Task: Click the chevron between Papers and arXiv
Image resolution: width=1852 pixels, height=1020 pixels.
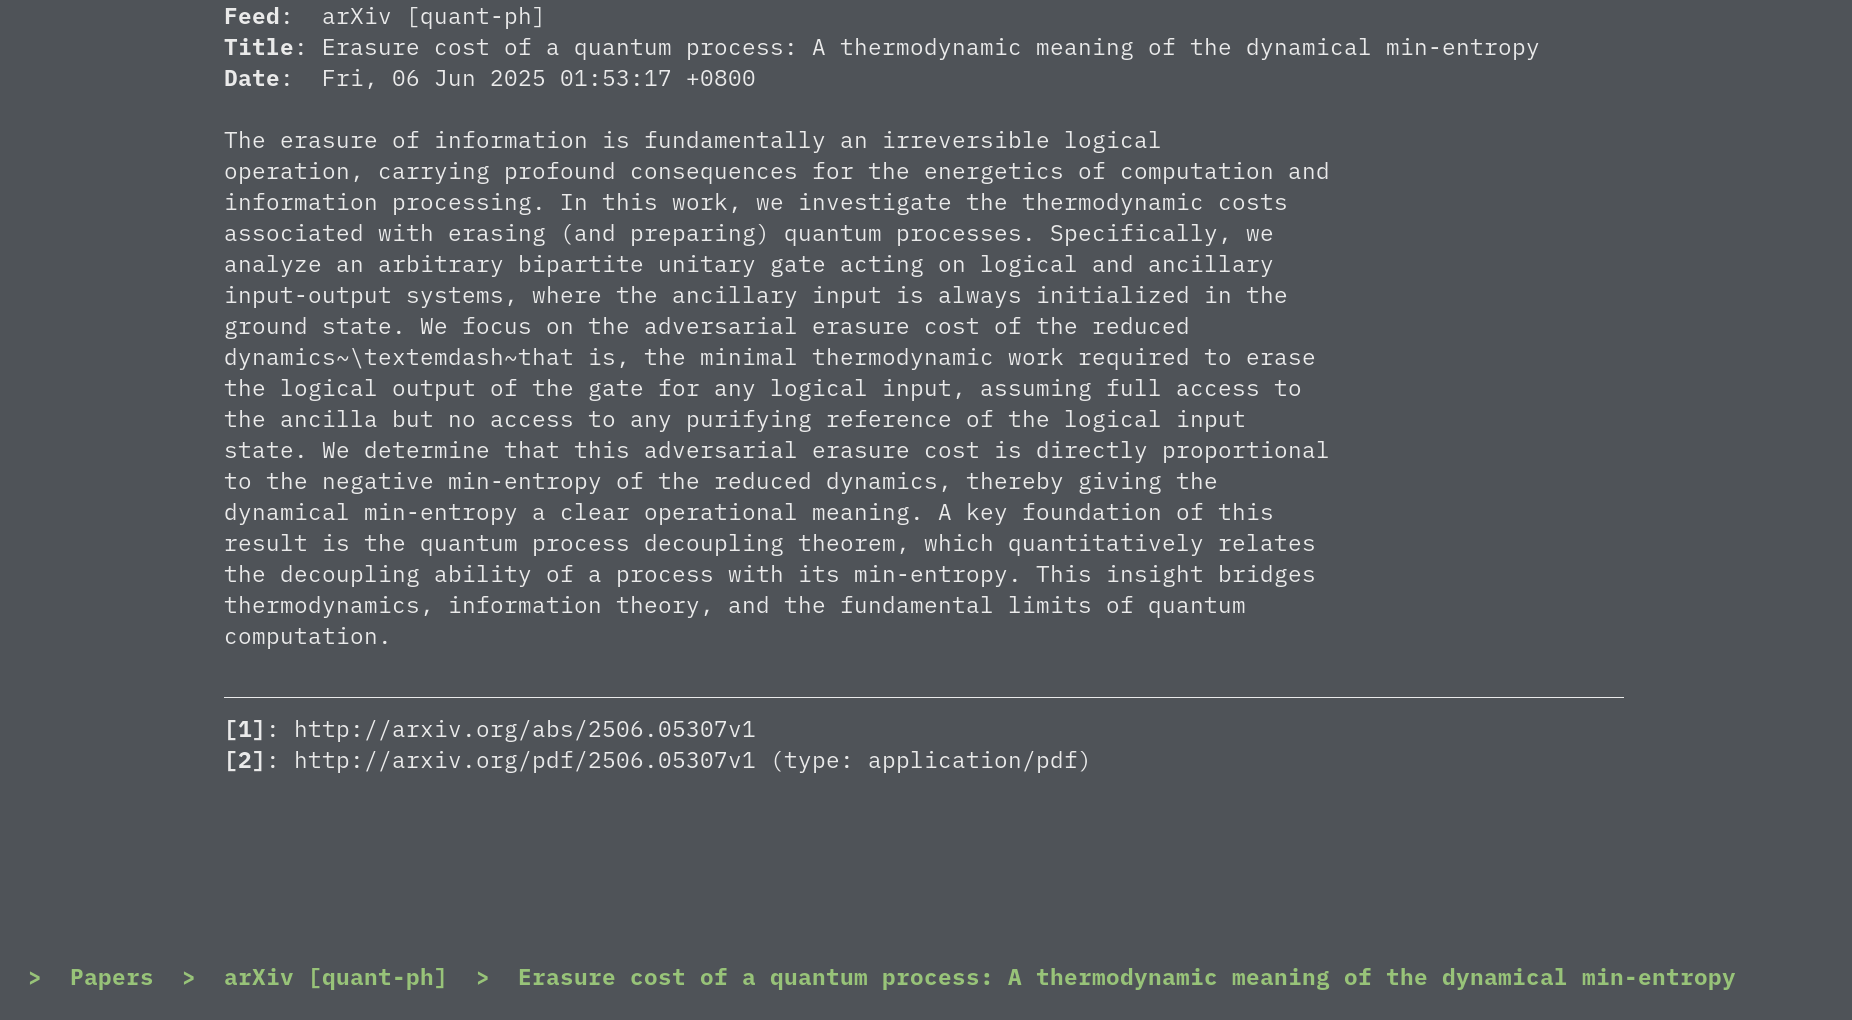Action: 189,978
